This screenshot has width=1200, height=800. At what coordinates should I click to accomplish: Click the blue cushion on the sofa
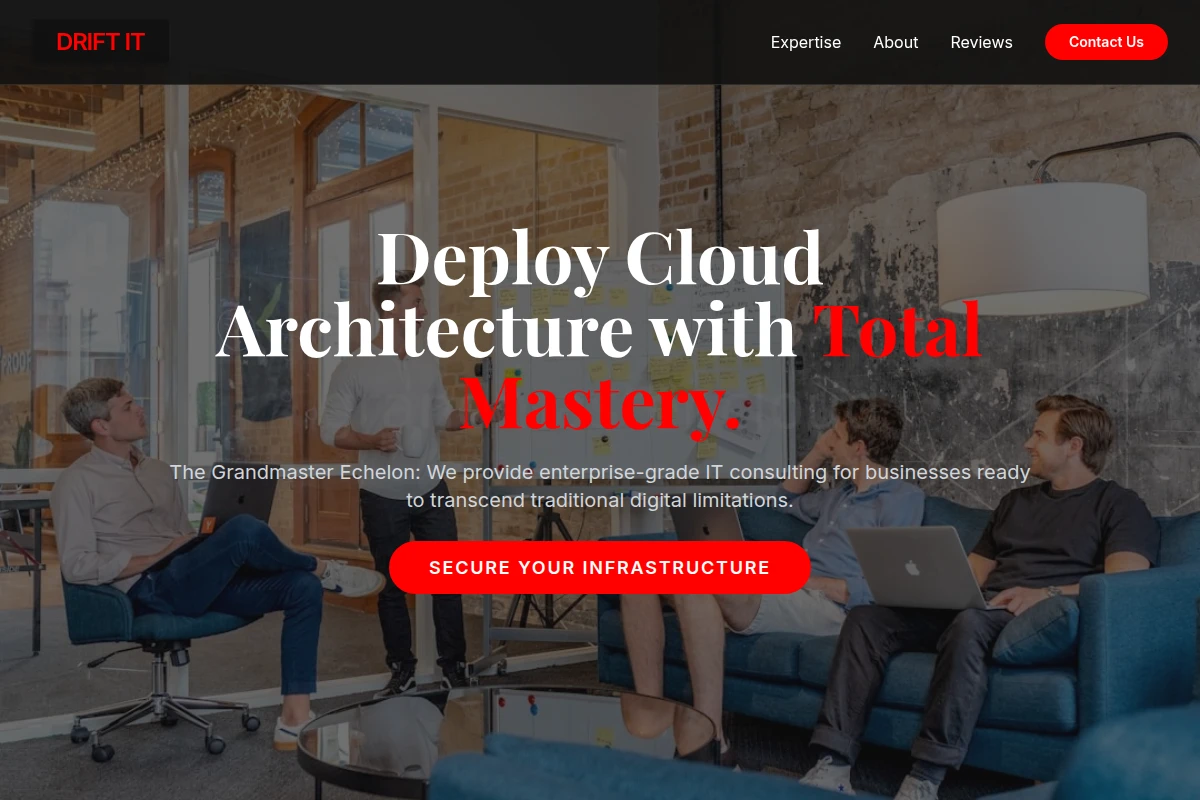coord(1033,630)
